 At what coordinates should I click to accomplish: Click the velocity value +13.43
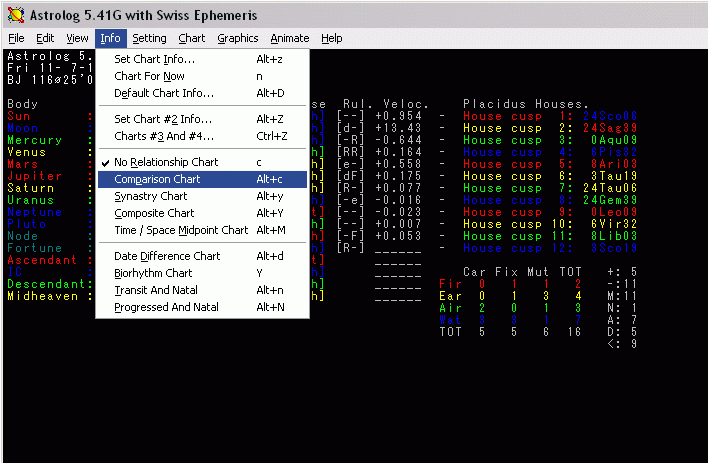pos(398,128)
